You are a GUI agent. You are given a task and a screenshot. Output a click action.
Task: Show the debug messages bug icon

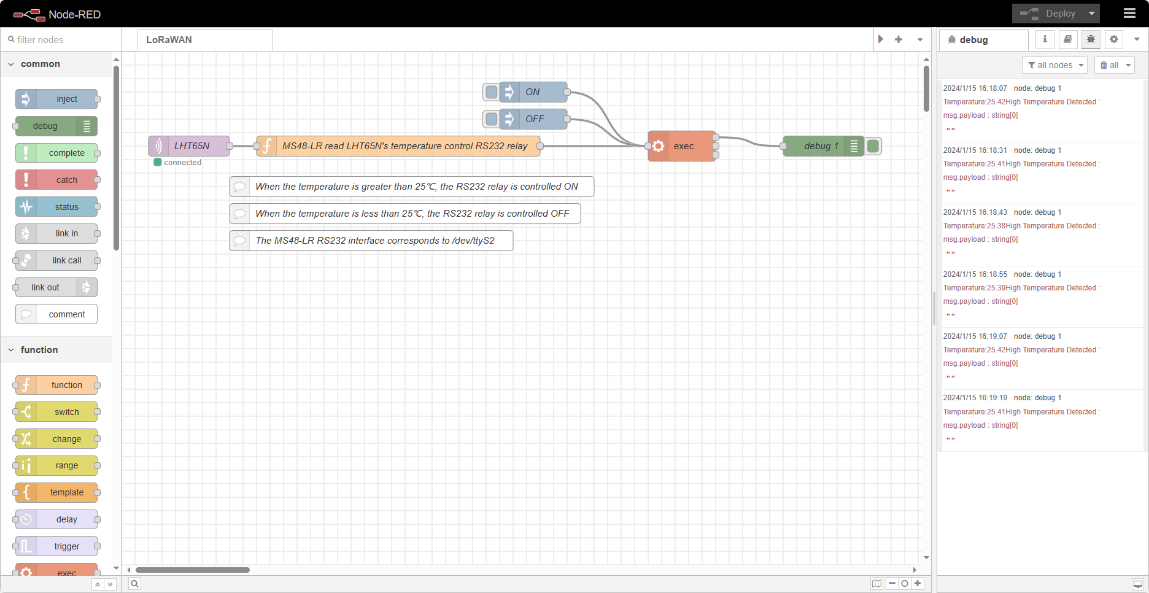point(1091,40)
